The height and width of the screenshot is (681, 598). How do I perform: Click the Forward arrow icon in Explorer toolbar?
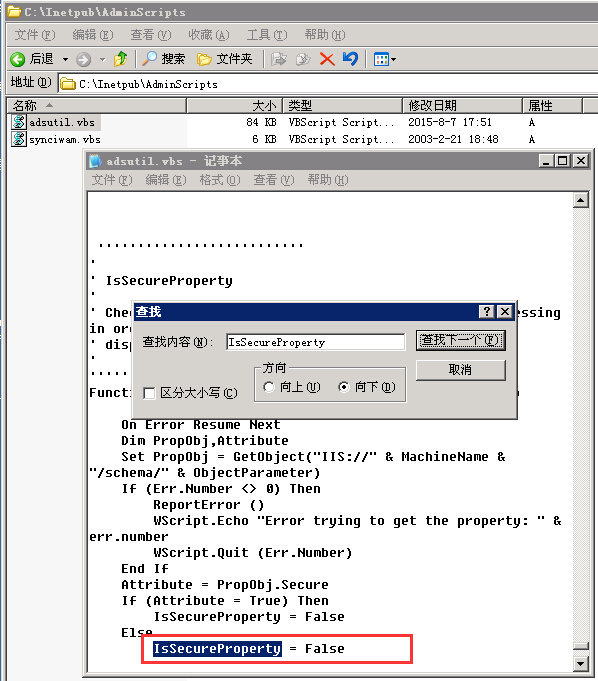[83, 59]
